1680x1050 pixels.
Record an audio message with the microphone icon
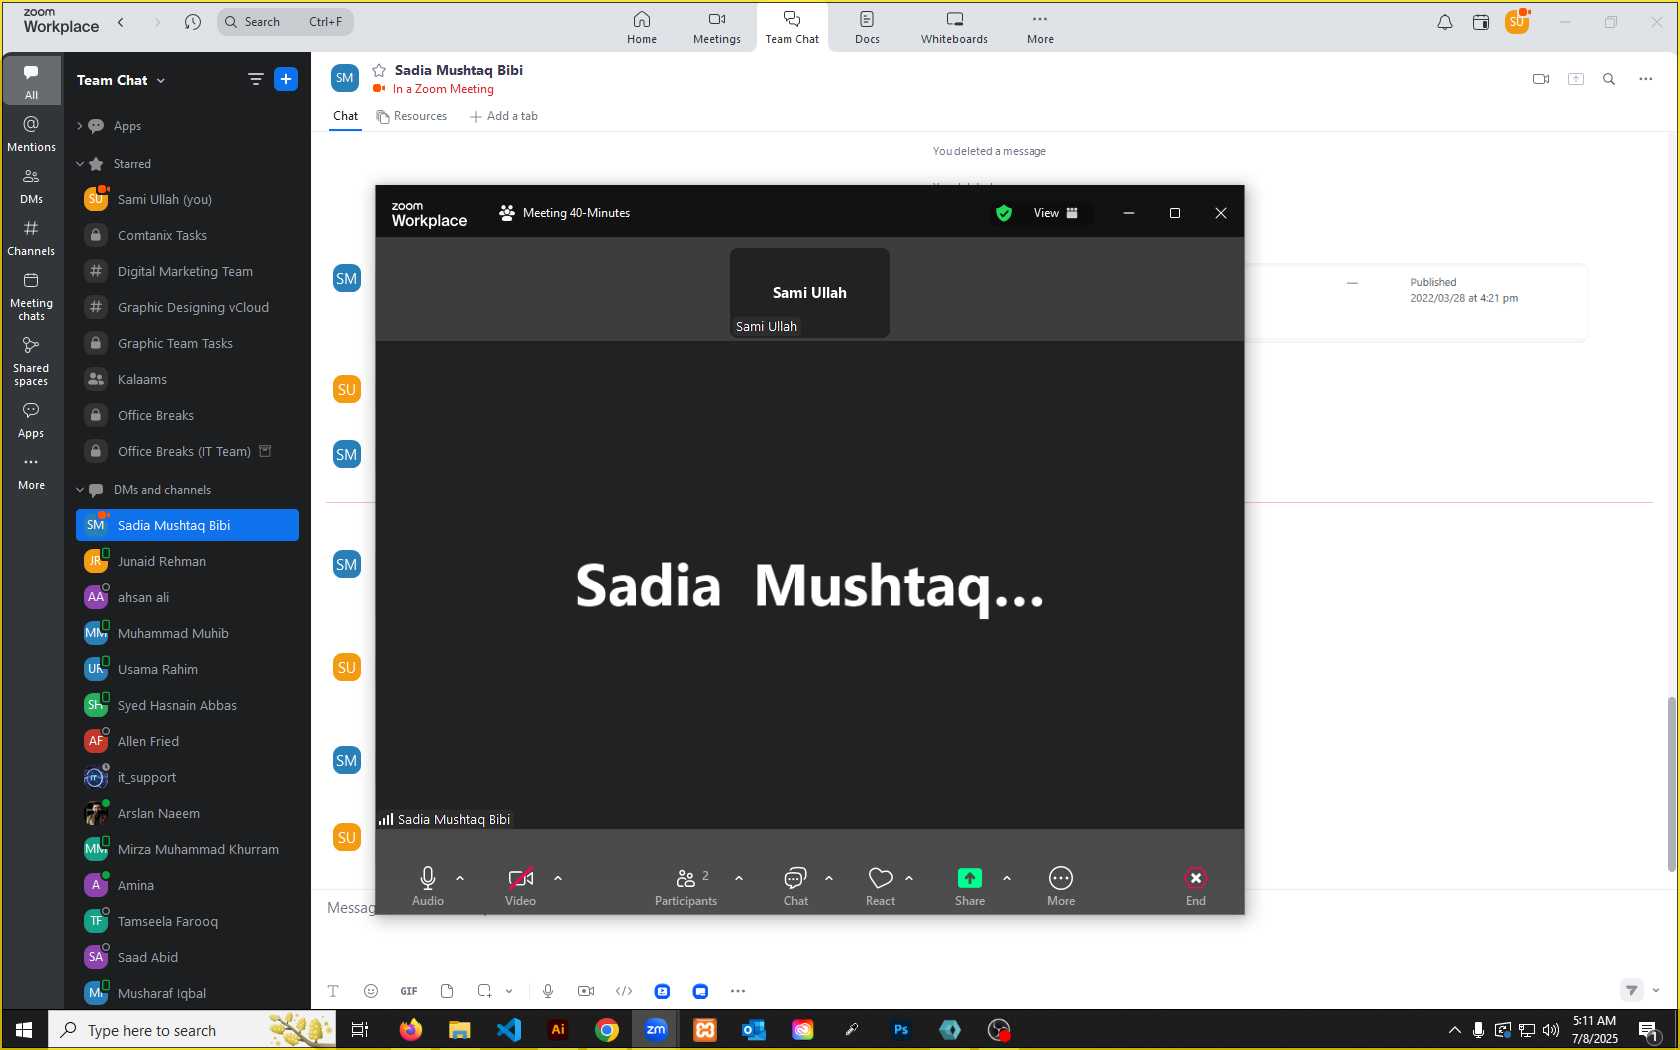[548, 991]
